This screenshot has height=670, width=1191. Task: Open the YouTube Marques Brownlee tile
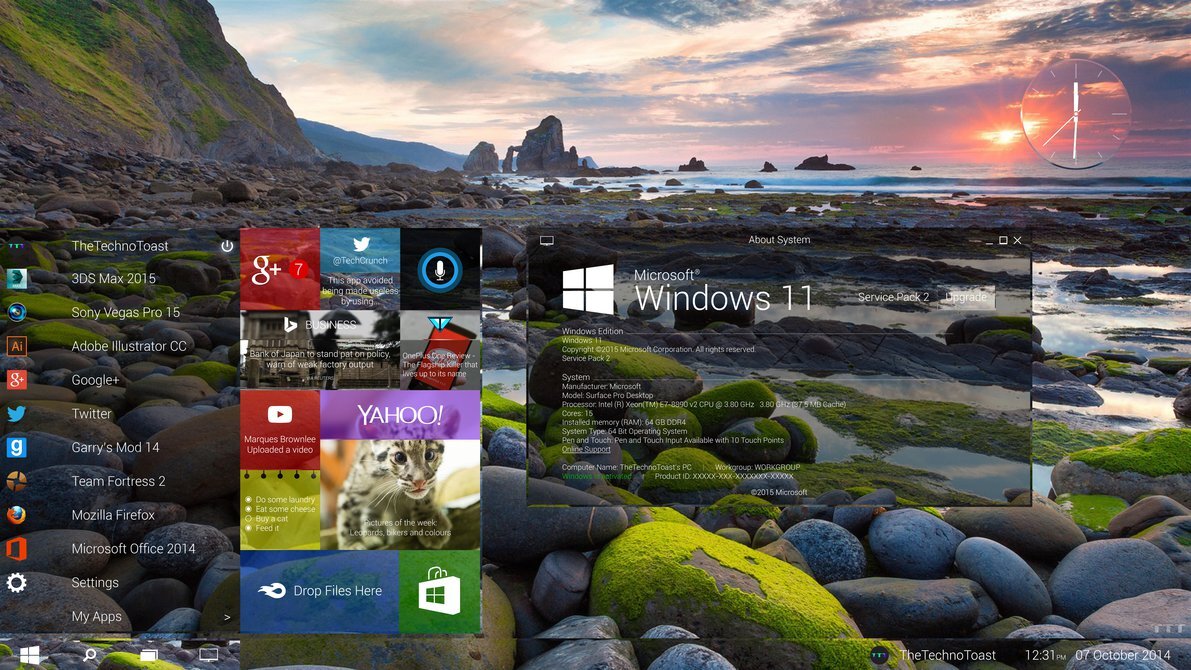coord(280,429)
